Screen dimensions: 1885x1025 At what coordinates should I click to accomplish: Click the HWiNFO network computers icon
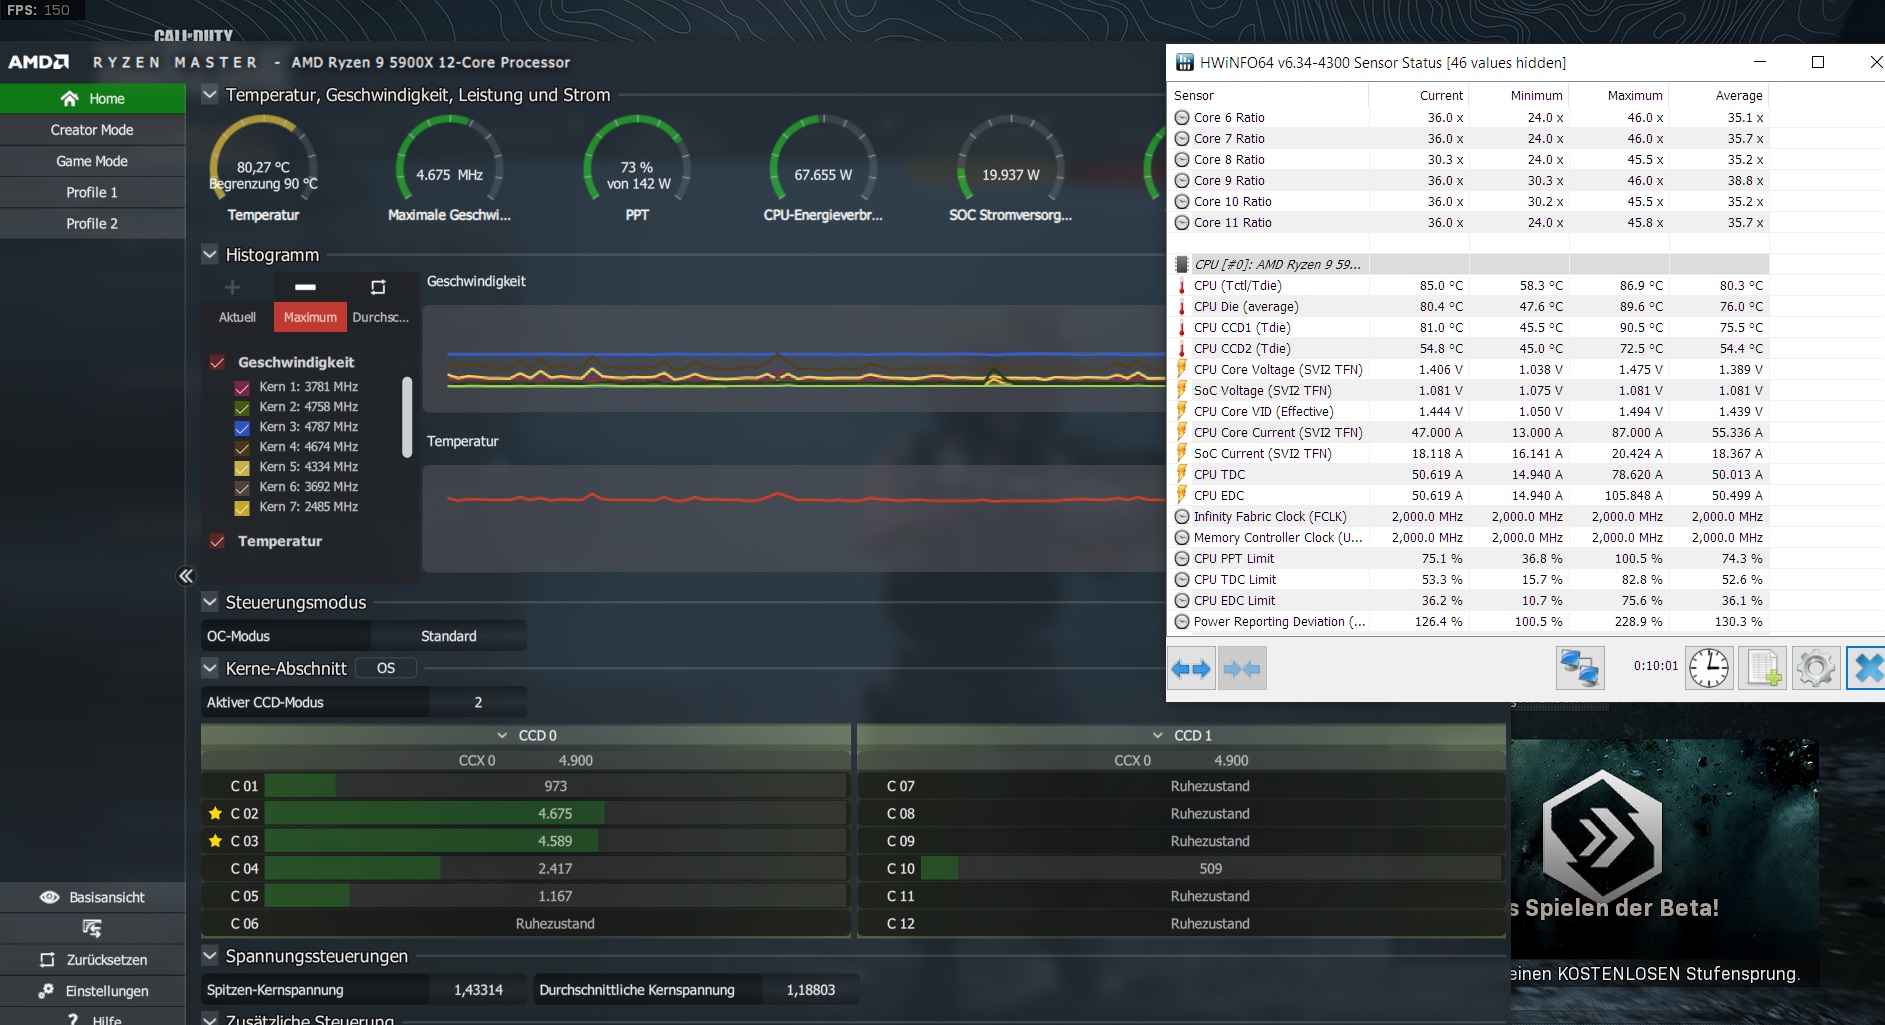coord(1580,668)
